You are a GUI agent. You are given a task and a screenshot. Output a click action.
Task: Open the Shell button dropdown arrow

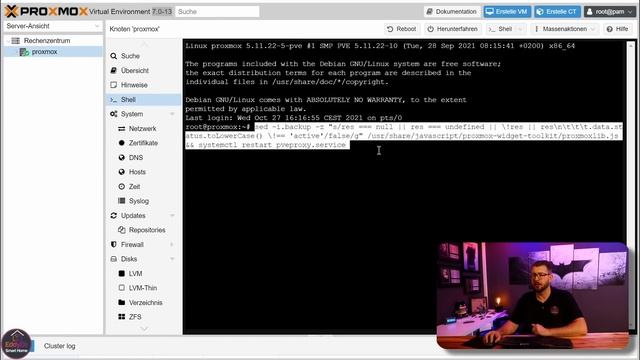[520, 29]
